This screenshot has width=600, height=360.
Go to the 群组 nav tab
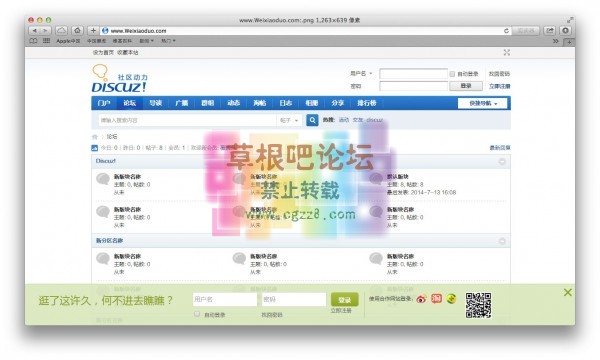pyautogui.click(x=208, y=103)
